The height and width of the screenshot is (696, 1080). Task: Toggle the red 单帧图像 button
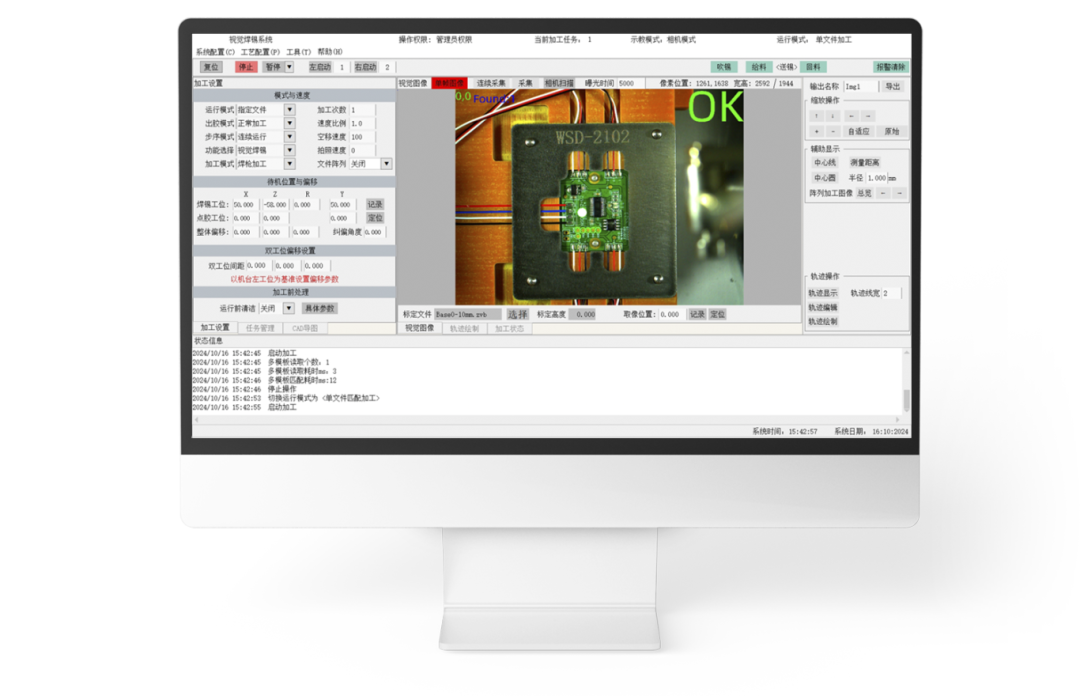pyautogui.click(x=449, y=83)
